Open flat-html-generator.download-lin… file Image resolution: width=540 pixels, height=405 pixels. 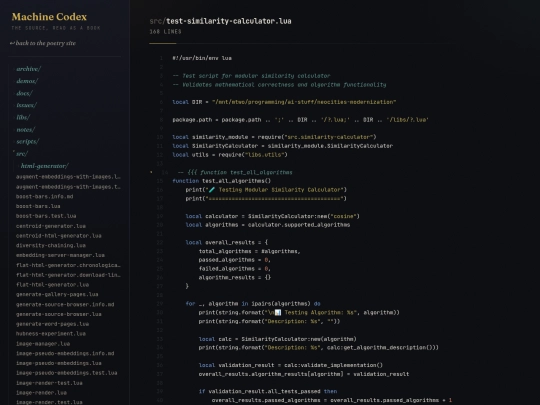pos(68,275)
